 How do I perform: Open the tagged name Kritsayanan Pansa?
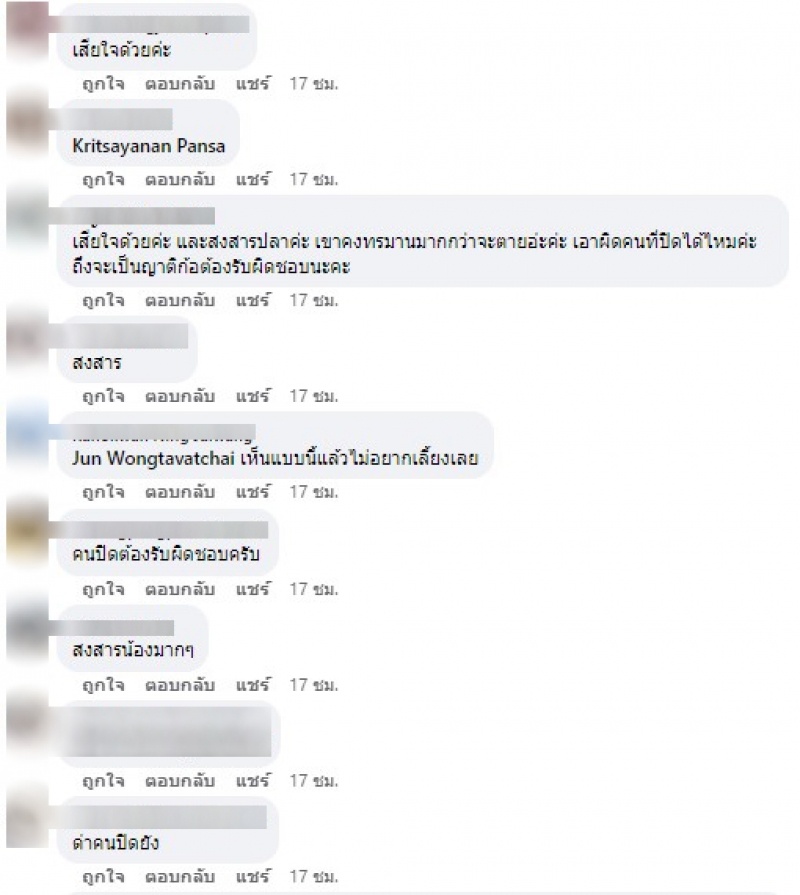148,146
